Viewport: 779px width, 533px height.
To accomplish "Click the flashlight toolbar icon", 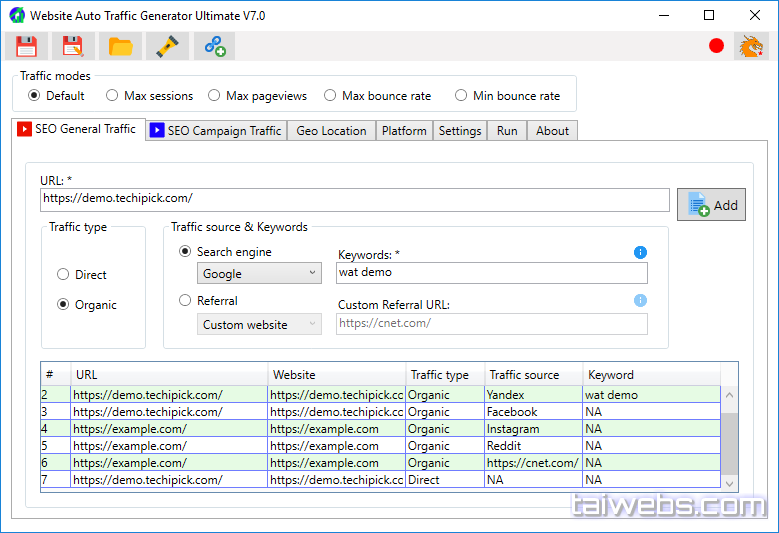I will click(166, 46).
